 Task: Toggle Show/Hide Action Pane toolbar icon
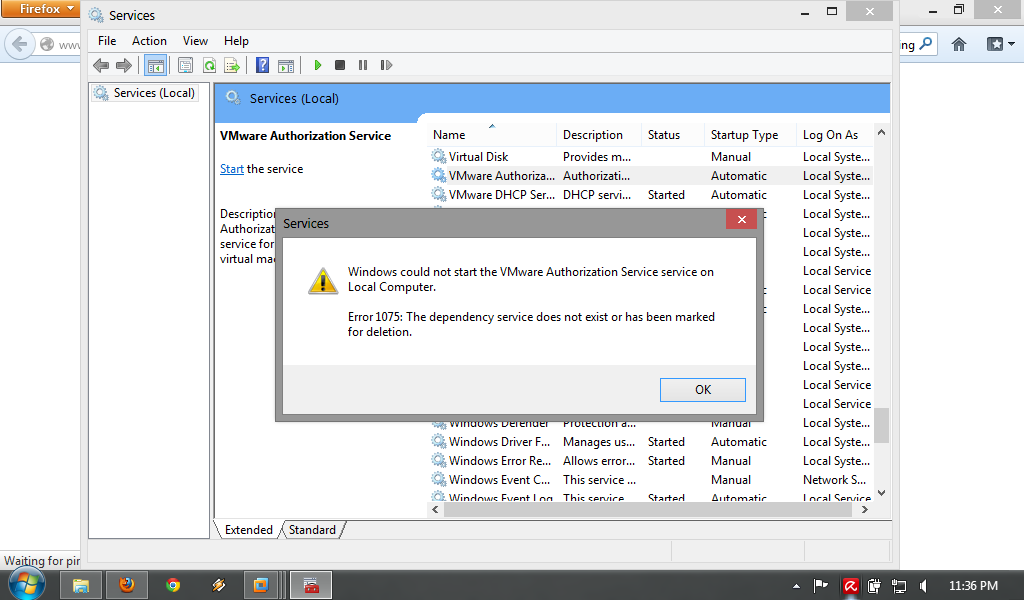click(x=286, y=65)
